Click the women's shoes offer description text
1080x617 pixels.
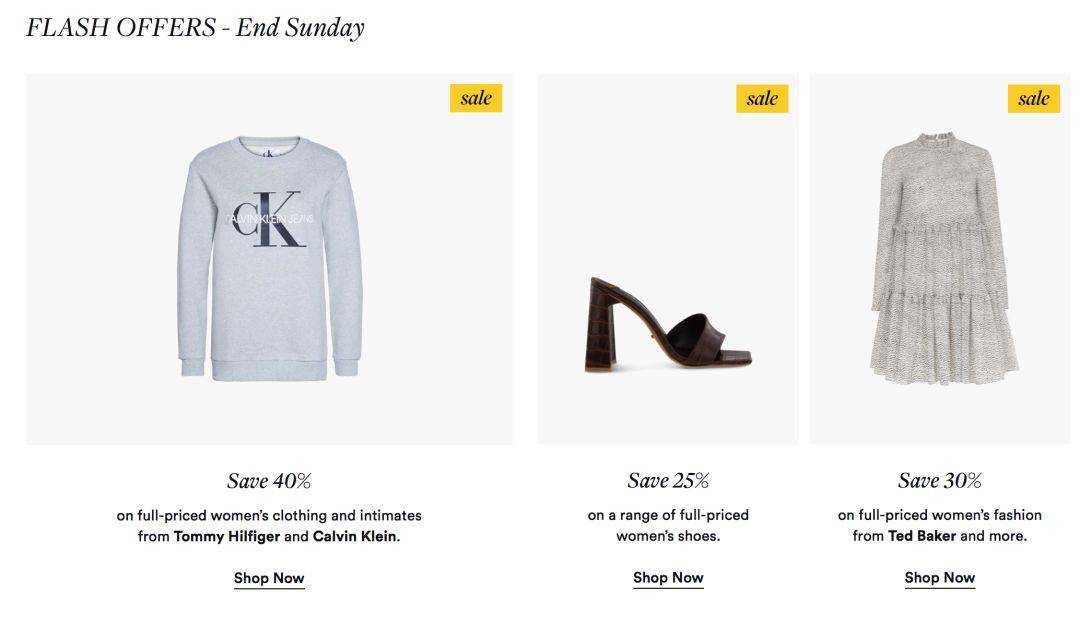pos(668,525)
